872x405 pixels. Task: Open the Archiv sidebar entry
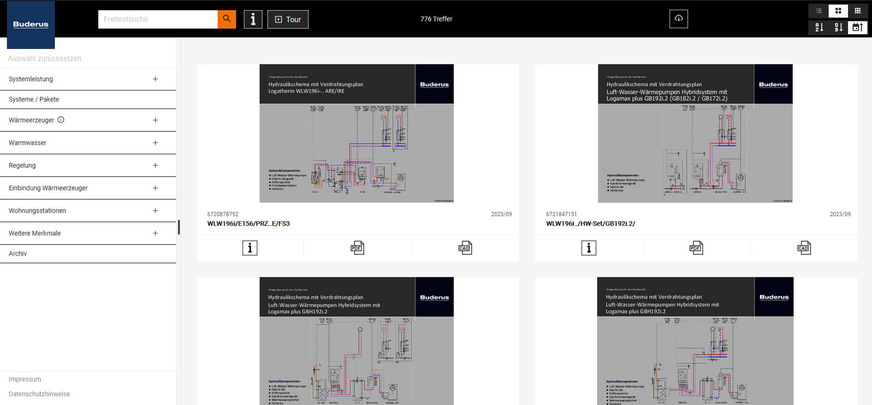click(x=18, y=254)
